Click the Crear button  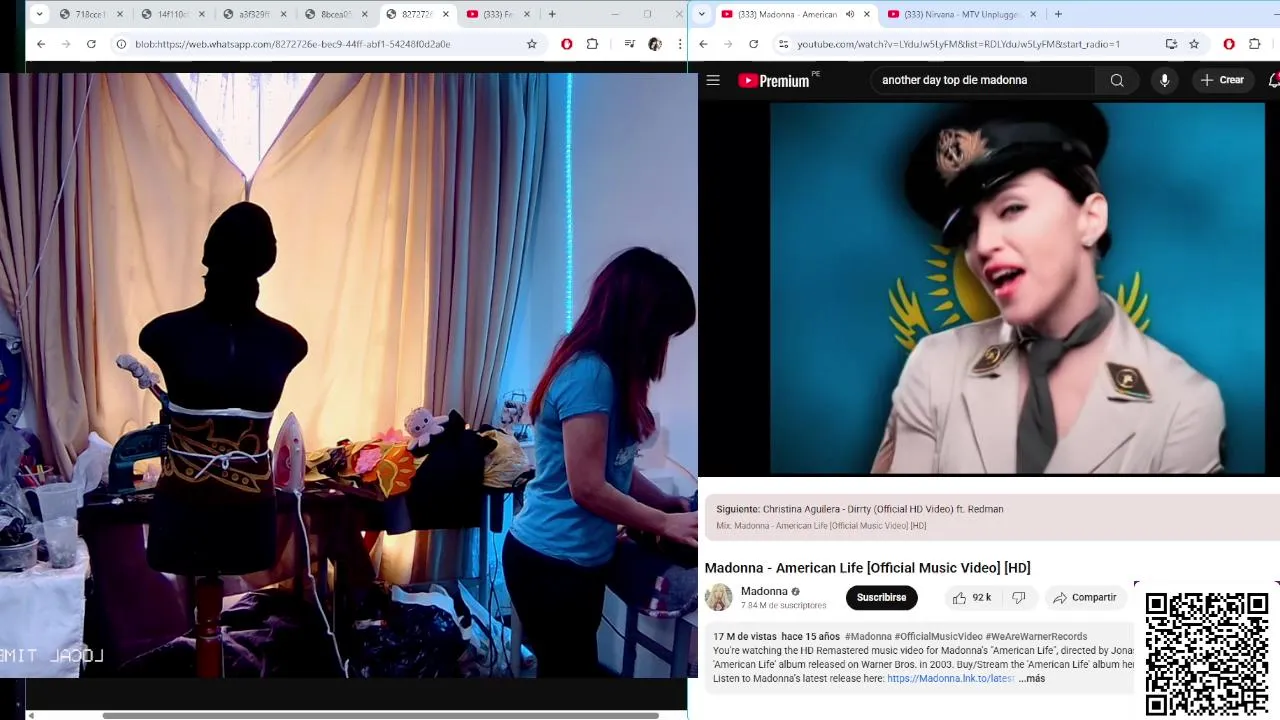click(x=1222, y=80)
